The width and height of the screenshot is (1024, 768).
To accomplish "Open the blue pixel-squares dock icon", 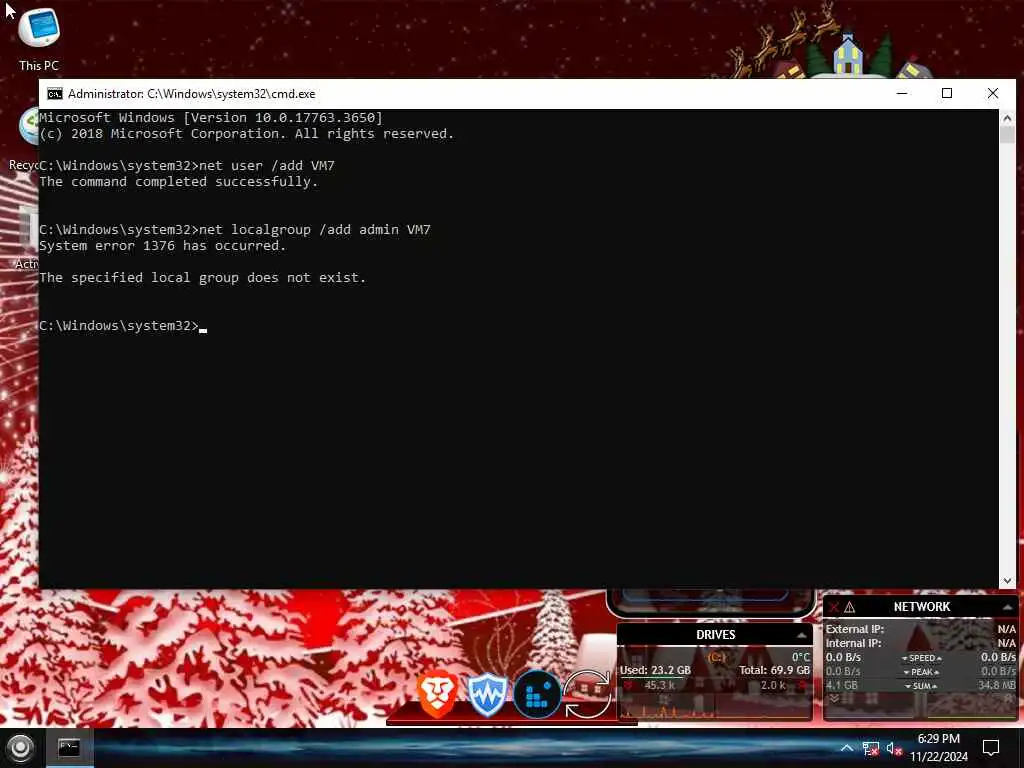I will point(537,695).
